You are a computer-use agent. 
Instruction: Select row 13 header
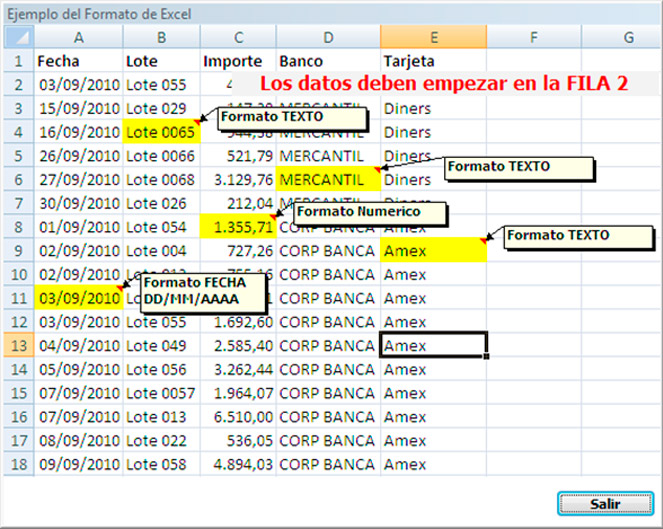coord(18,346)
